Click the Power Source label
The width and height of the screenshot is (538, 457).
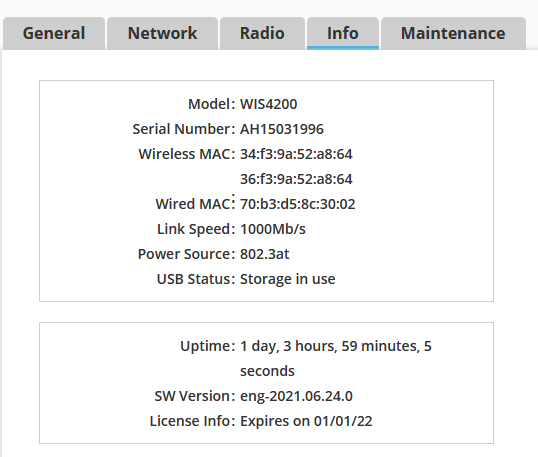(x=186, y=254)
